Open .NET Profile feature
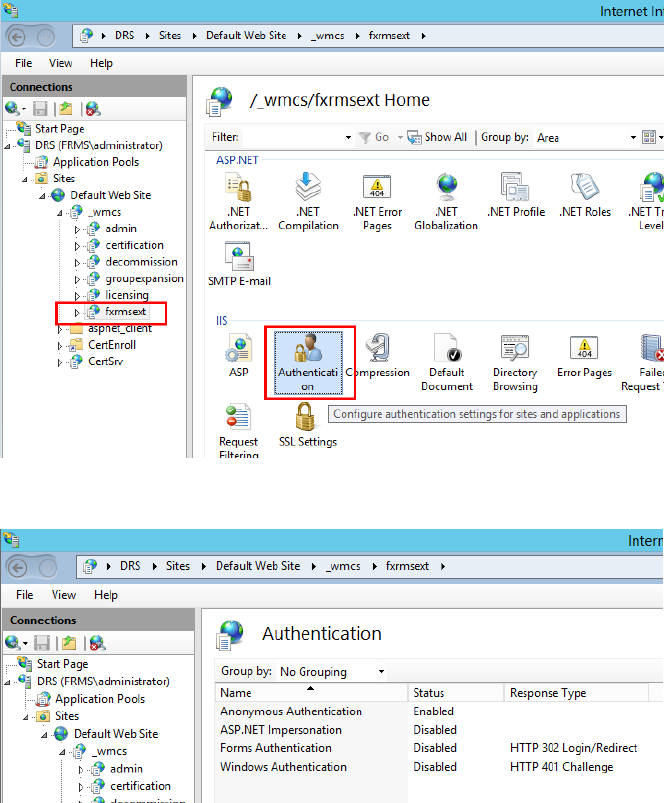 tap(516, 195)
